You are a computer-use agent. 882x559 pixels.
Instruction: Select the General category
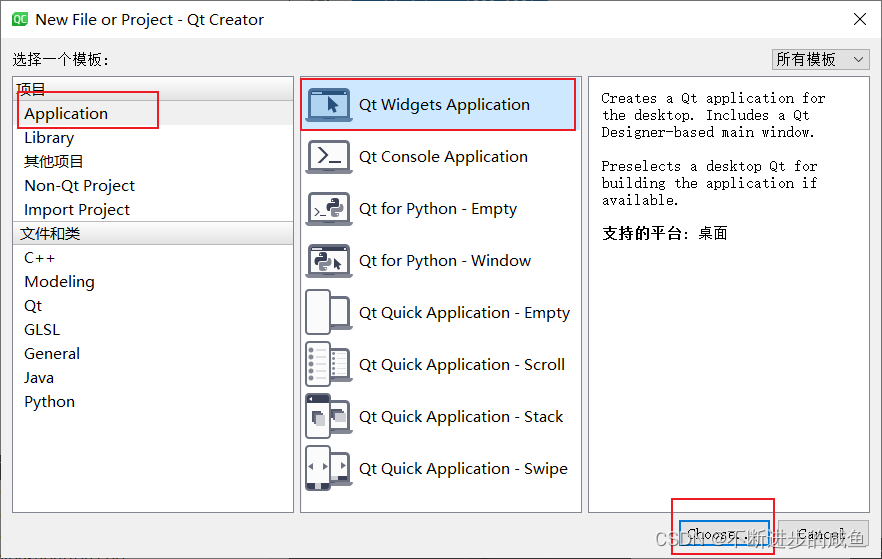tap(153, 354)
